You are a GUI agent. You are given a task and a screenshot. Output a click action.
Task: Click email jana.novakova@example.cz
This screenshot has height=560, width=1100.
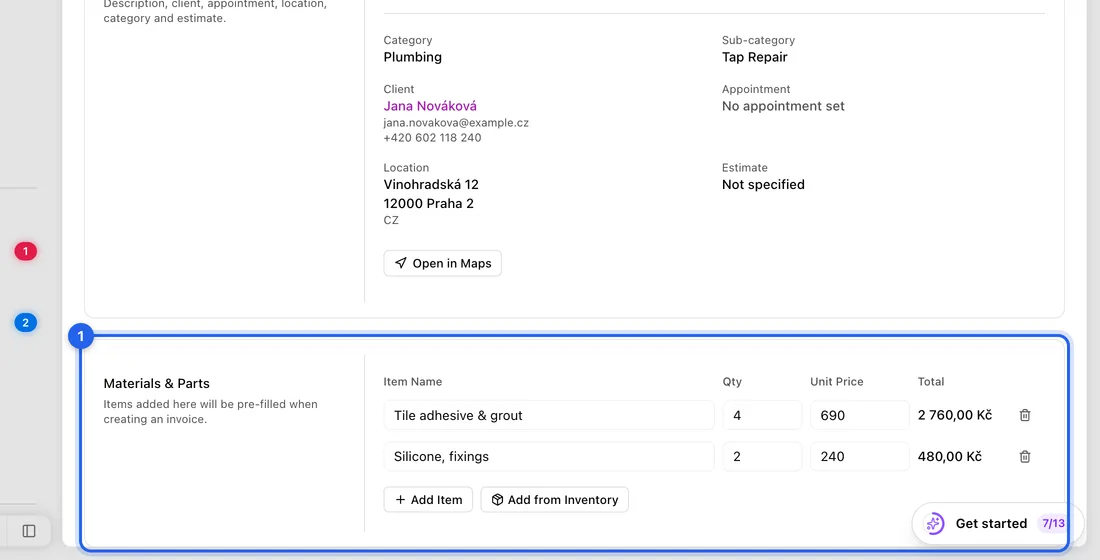tap(456, 123)
